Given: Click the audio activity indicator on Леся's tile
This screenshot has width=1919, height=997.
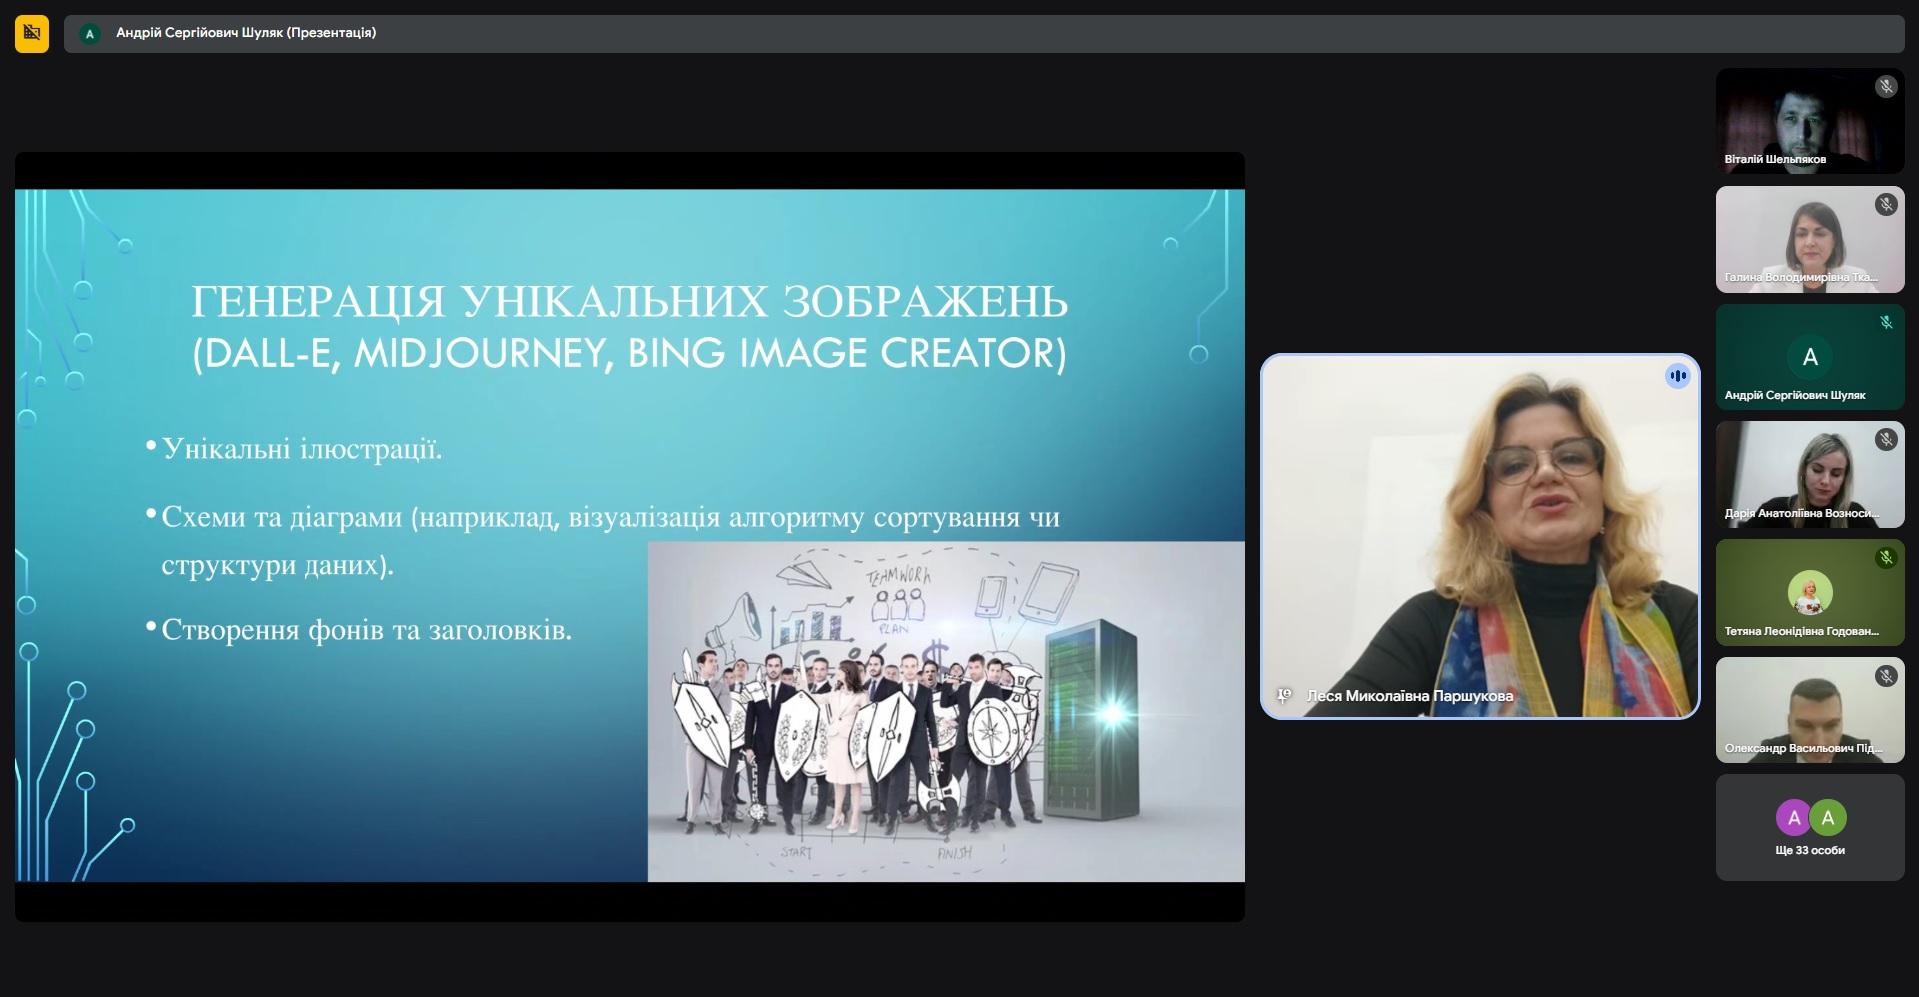Looking at the screenshot, I should pos(1677,376).
